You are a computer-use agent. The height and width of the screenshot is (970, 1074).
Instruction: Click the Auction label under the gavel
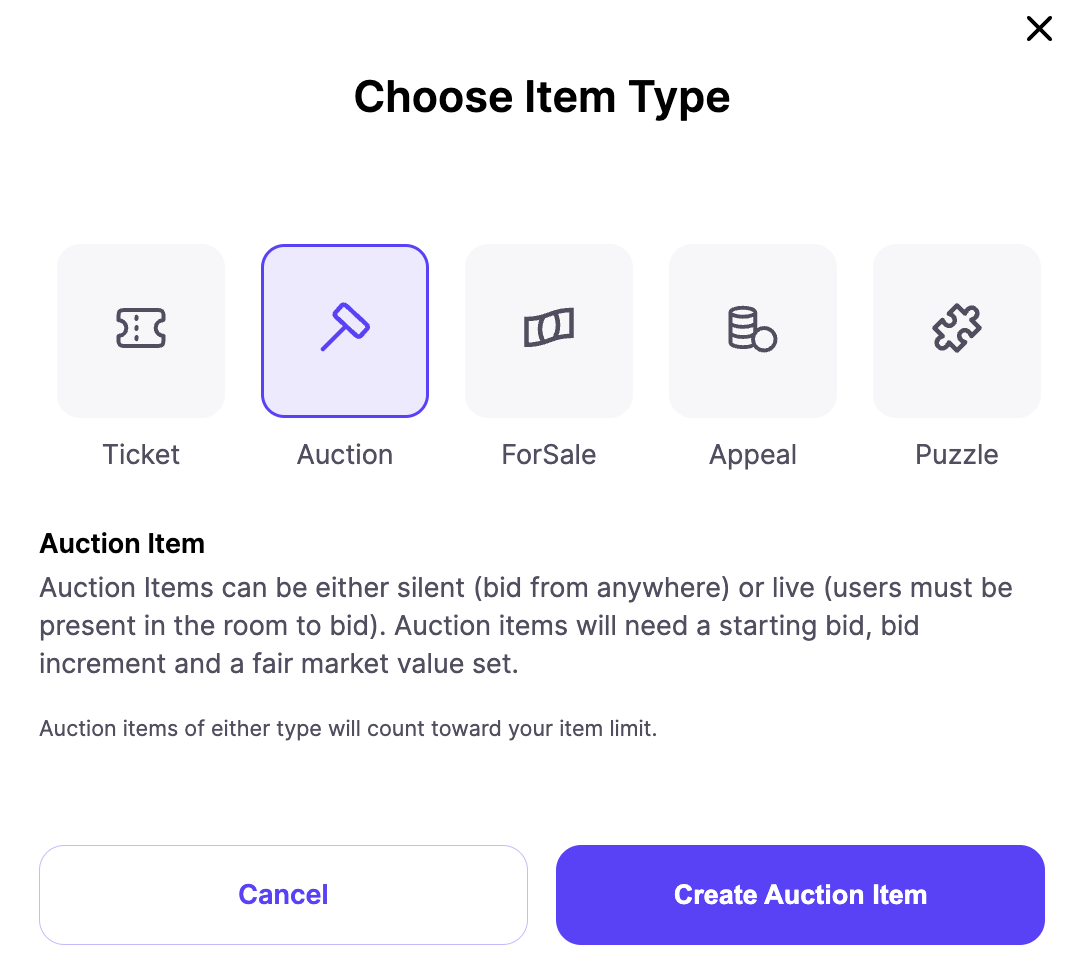344,454
